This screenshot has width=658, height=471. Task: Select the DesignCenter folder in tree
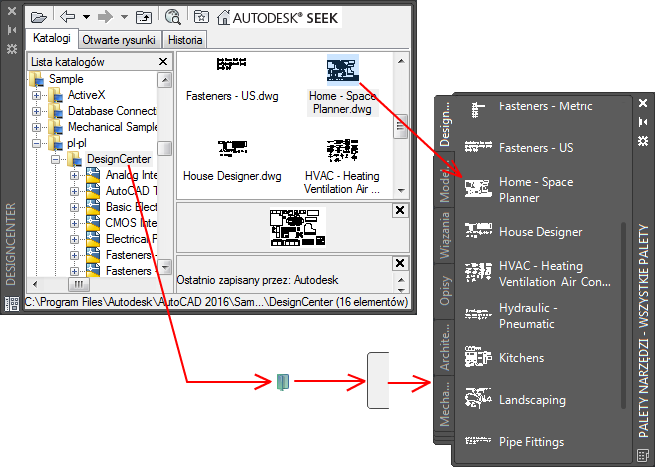pyautogui.click(x=119, y=159)
